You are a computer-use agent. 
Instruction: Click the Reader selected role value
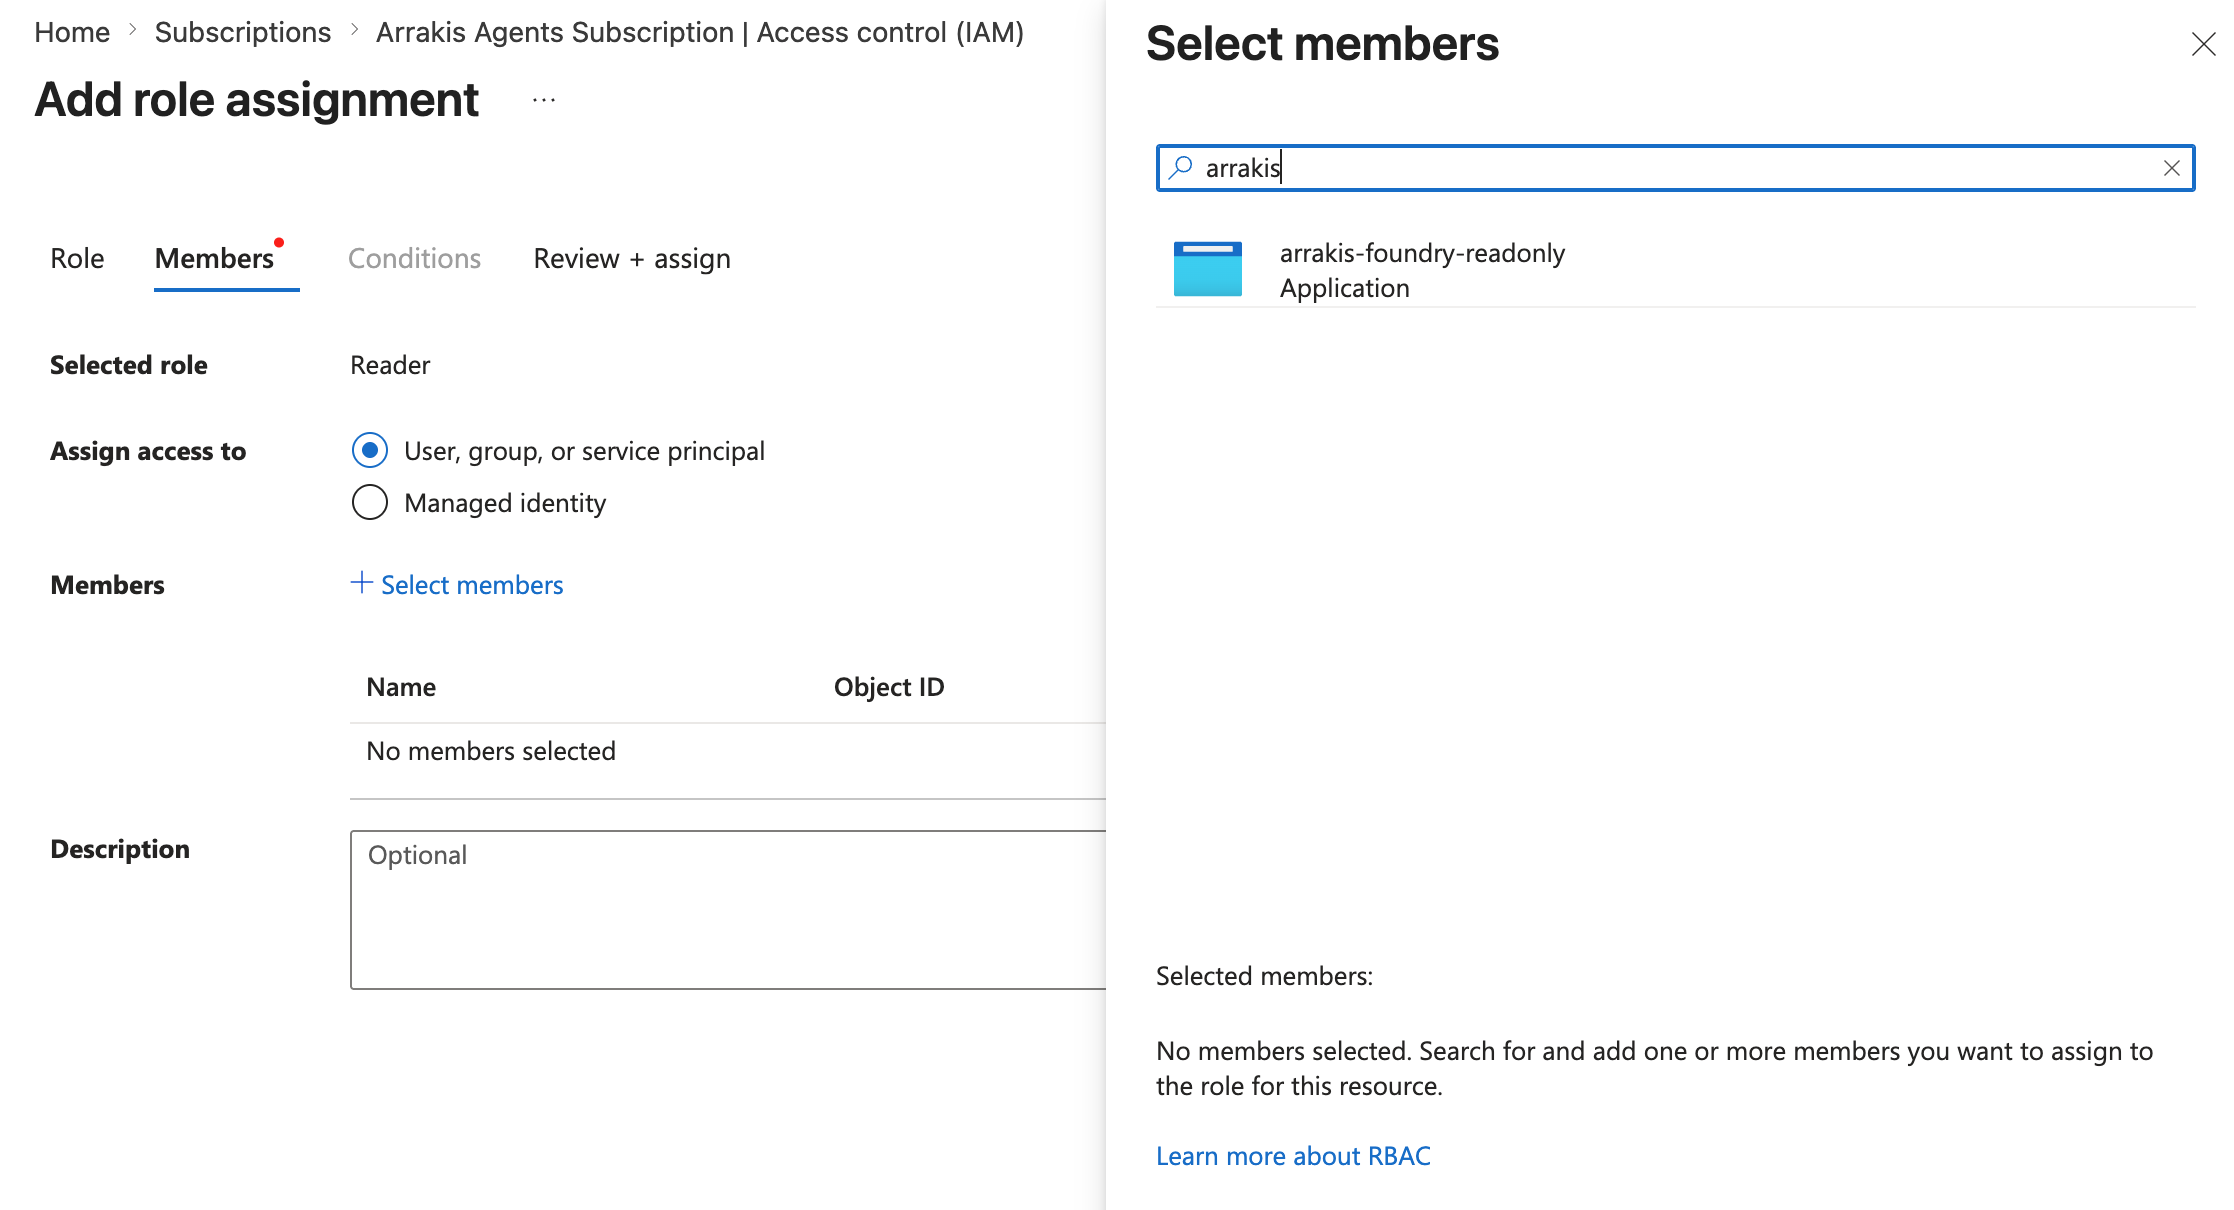coord(390,365)
